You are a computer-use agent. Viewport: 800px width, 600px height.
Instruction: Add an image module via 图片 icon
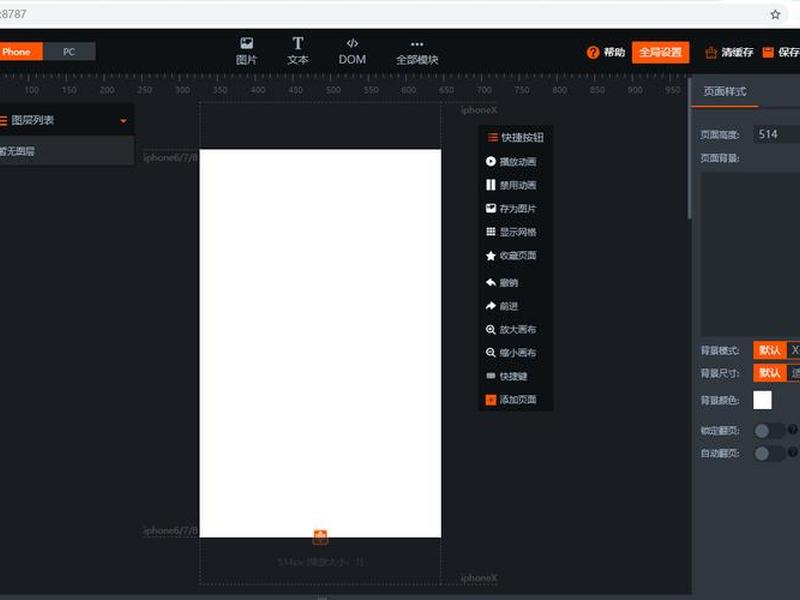pyautogui.click(x=246, y=51)
